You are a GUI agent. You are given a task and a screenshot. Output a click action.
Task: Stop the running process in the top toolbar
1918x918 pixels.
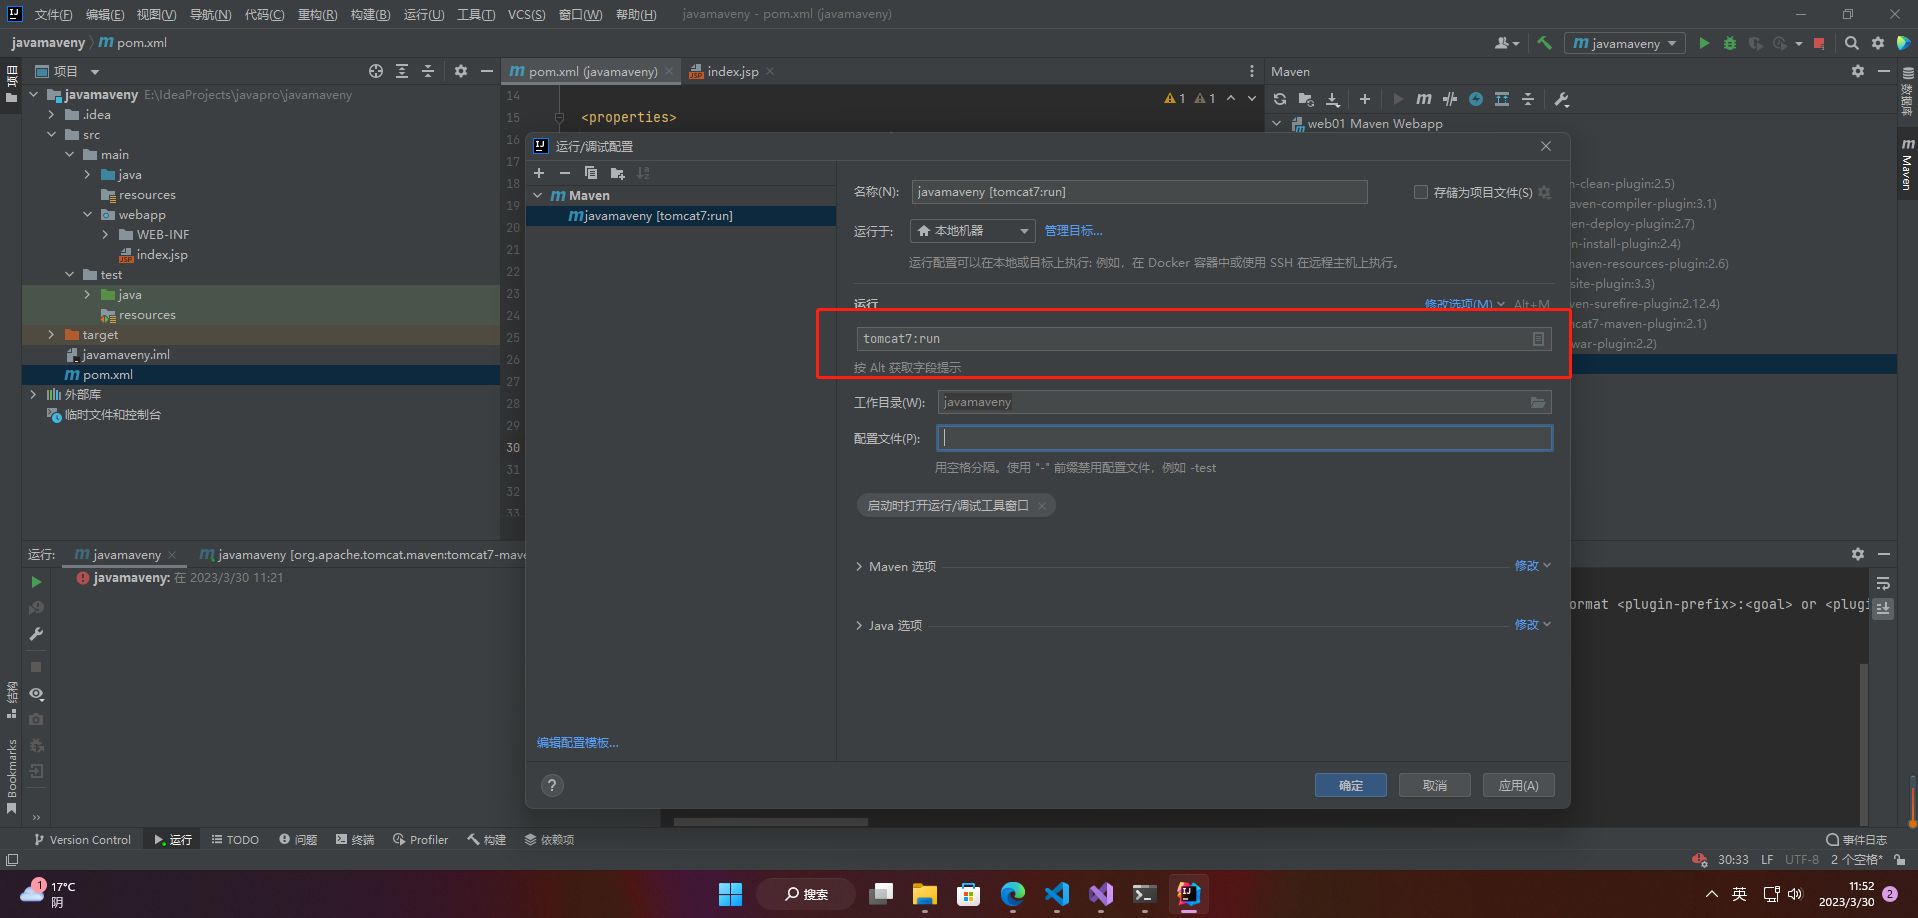tap(1819, 43)
